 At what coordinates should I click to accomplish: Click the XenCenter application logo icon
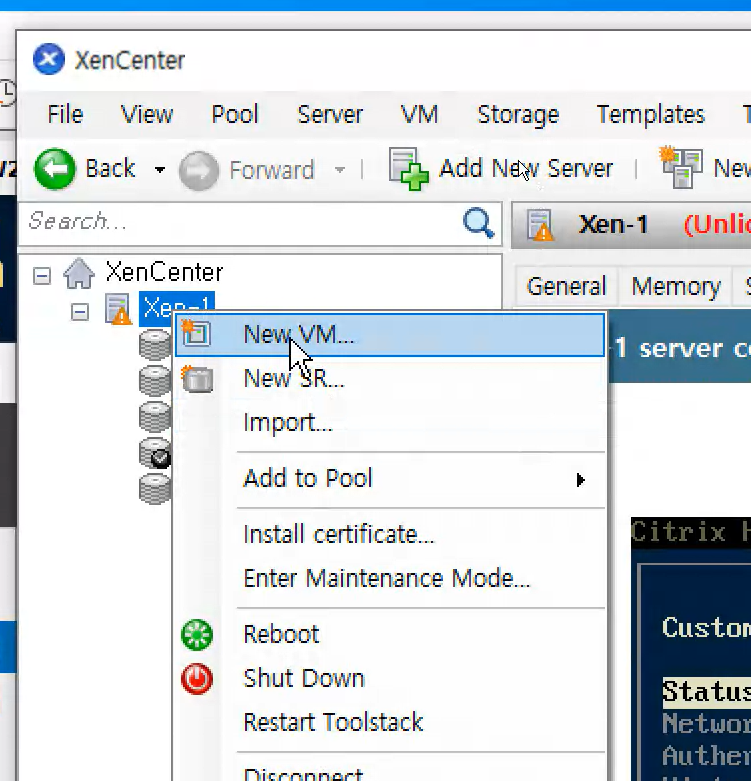(48, 59)
